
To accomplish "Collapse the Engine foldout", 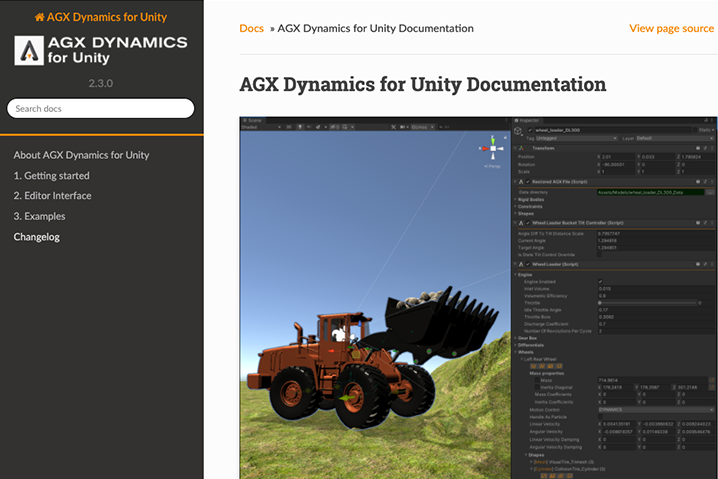I will coord(515,275).
